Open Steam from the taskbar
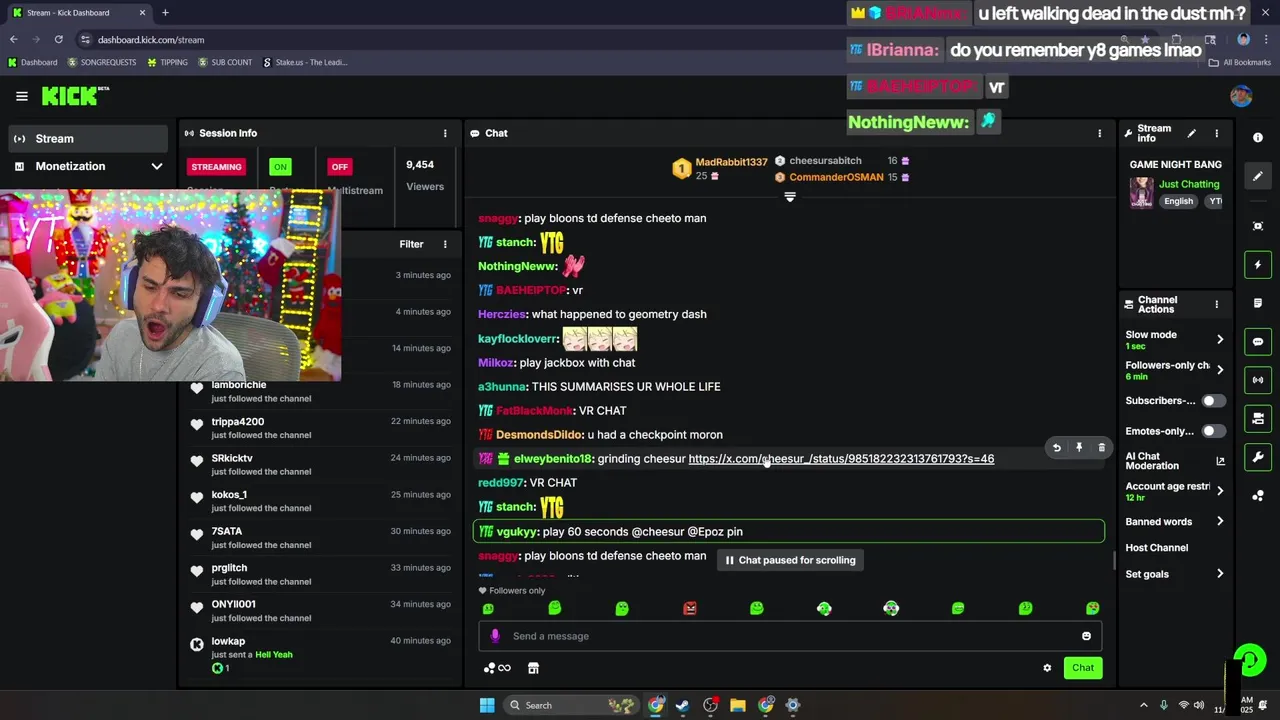The image size is (1280, 720). pyautogui.click(x=682, y=705)
